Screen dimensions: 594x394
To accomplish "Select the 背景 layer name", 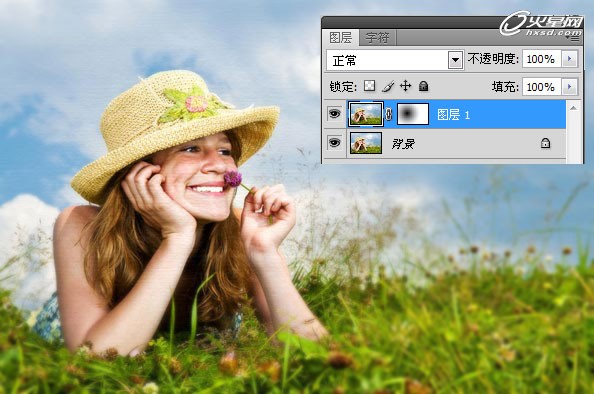I will click(403, 144).
